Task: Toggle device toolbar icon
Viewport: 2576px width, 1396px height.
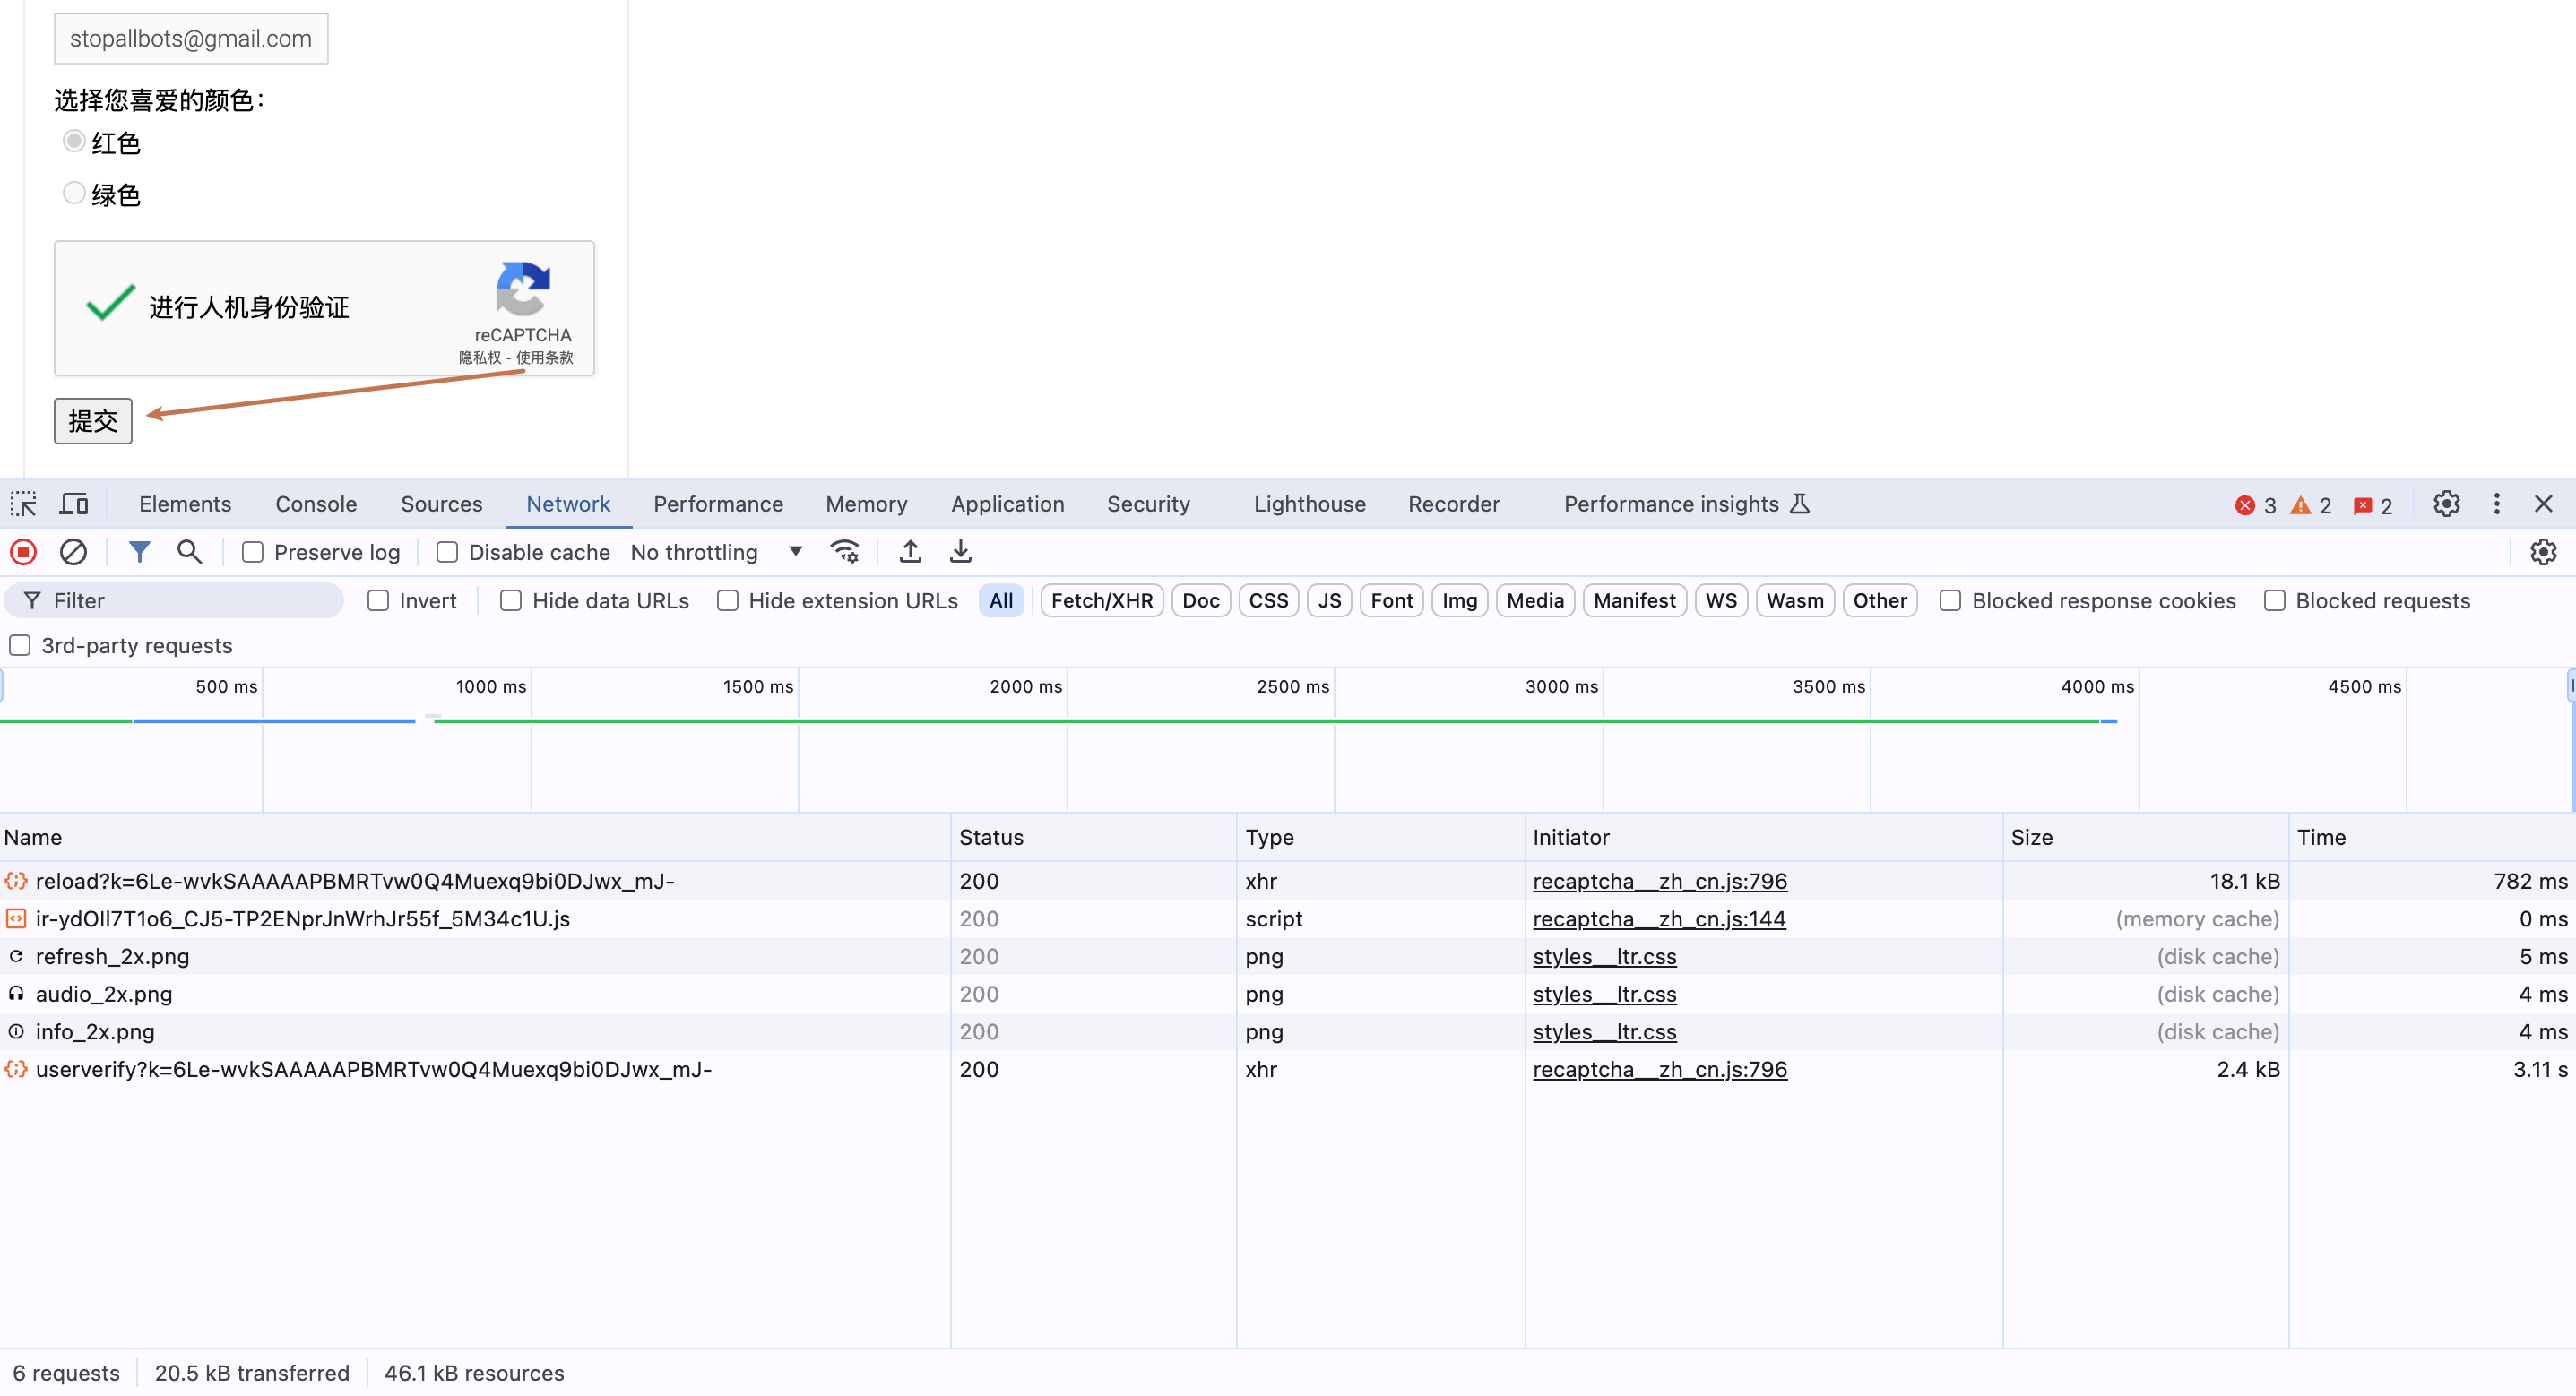Action: 74,504
